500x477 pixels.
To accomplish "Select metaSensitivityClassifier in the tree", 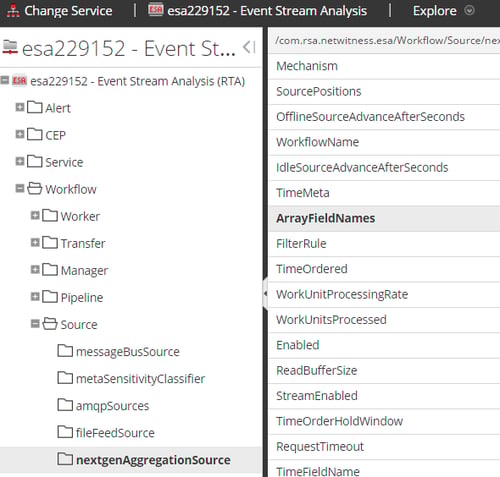I will [140, 379].
